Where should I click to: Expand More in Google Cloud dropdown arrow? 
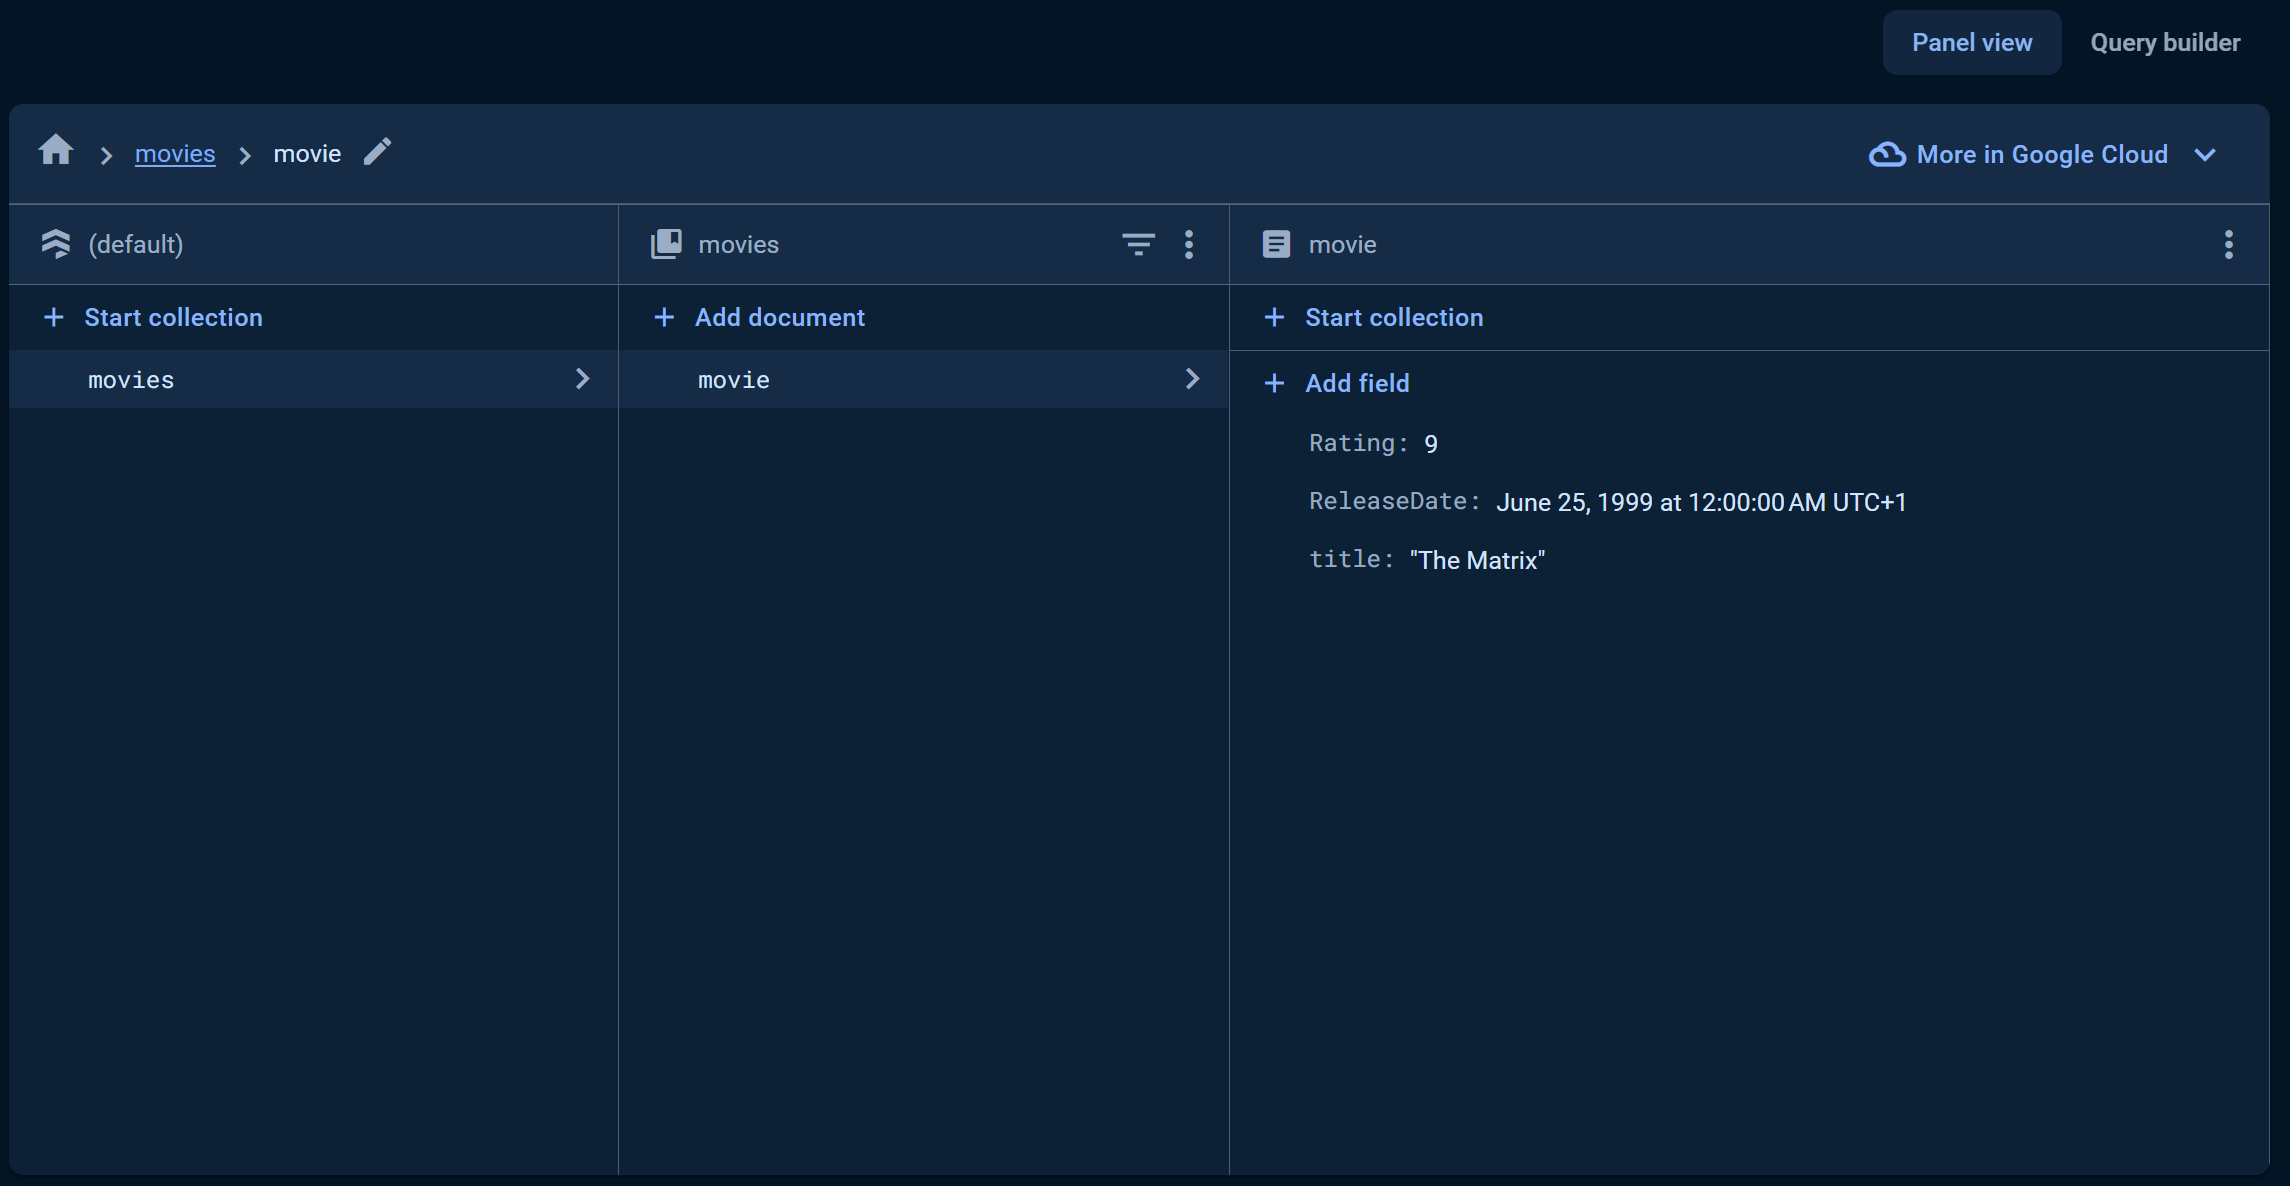[x=2205, y=155]
